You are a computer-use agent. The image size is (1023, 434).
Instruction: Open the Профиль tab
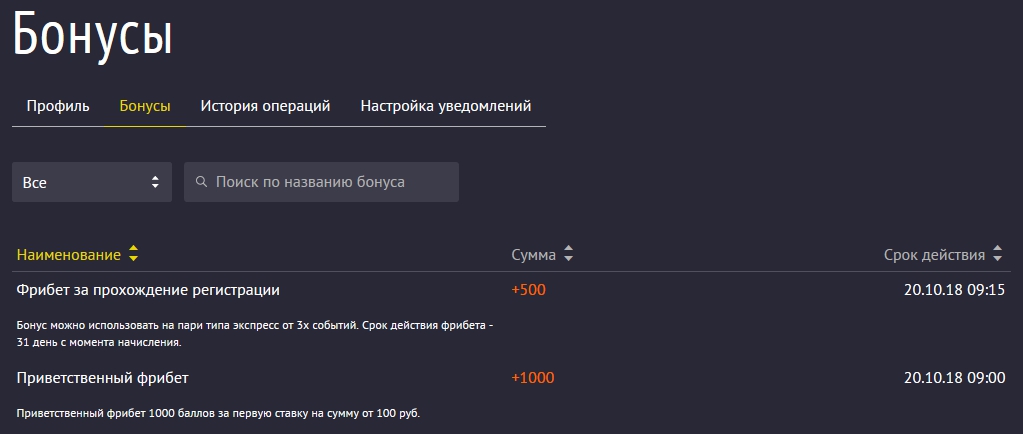tap(58, 106)
